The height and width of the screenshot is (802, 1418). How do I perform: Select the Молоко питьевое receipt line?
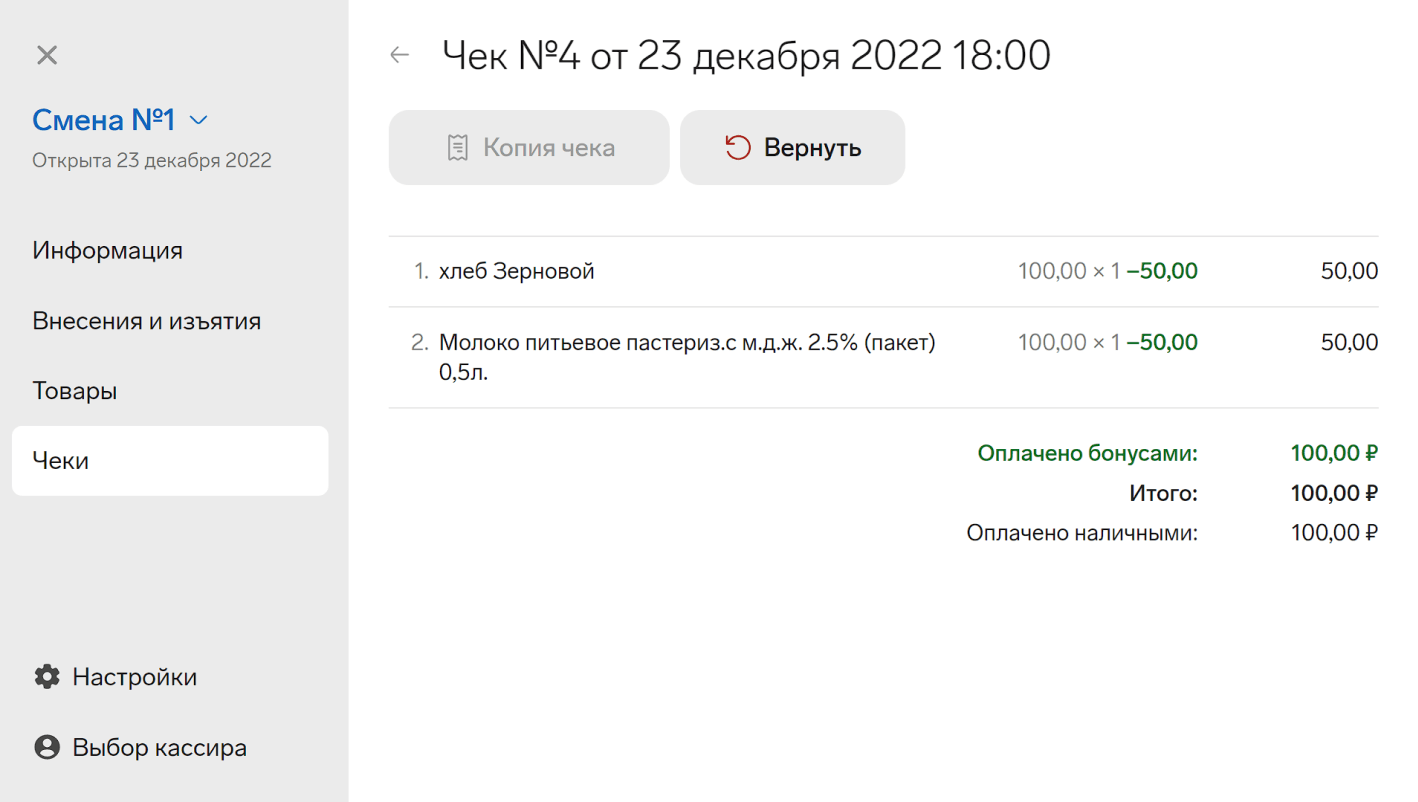884,357
